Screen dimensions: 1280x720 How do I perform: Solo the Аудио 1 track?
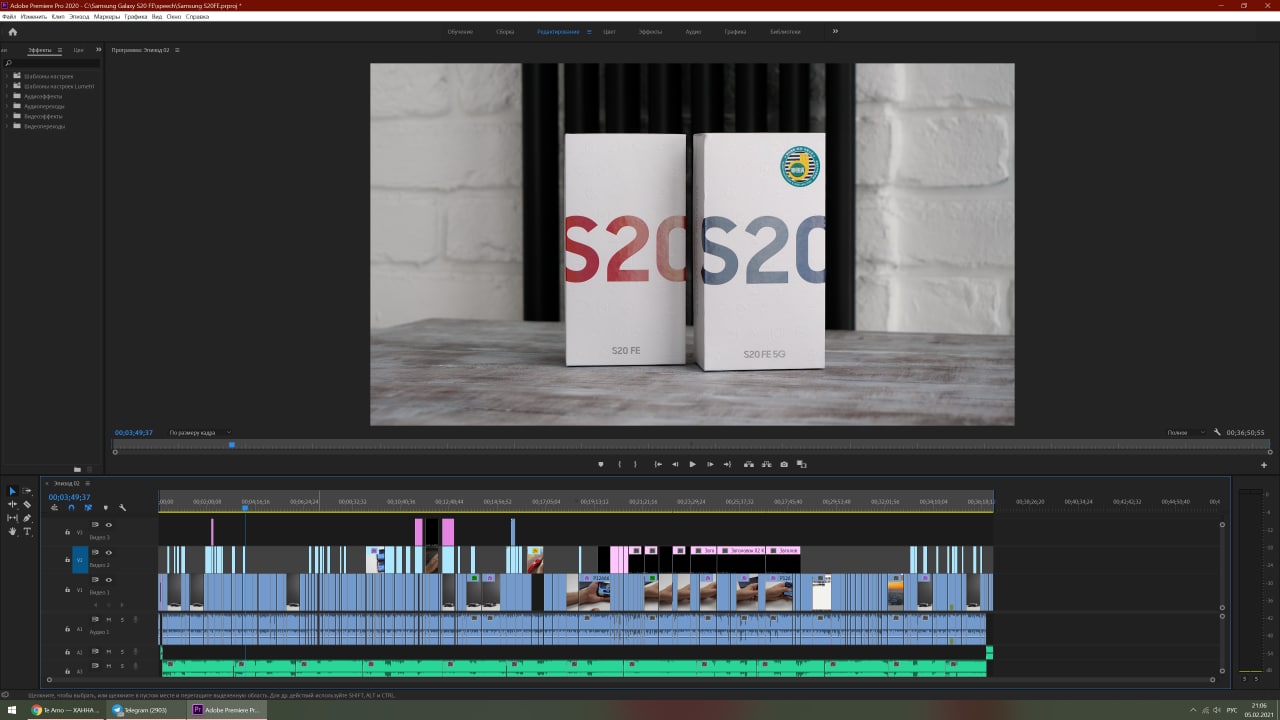click(x=122, y=620)
